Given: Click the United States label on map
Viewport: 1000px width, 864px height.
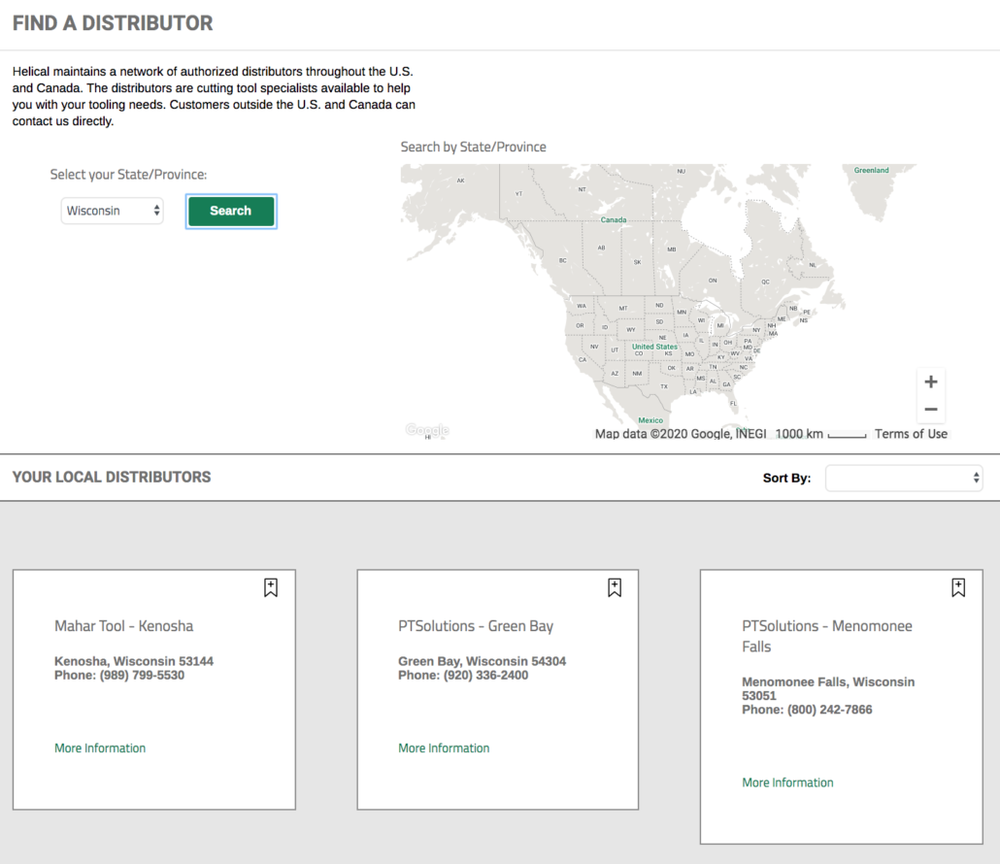Looking at the screenshot, I should [654, 347].
